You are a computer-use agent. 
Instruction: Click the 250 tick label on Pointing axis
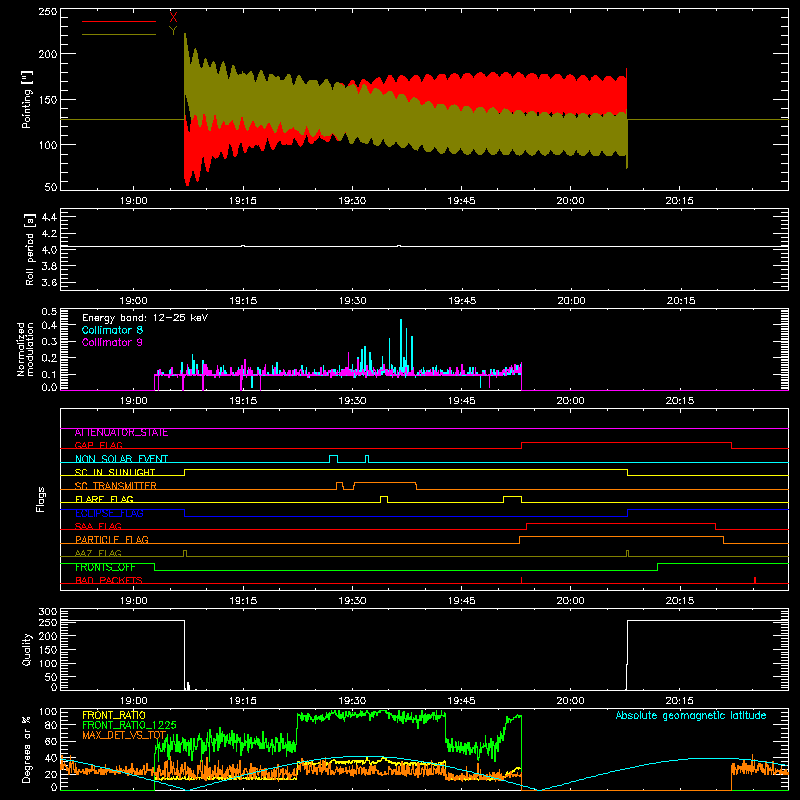(x=47, y=11)
